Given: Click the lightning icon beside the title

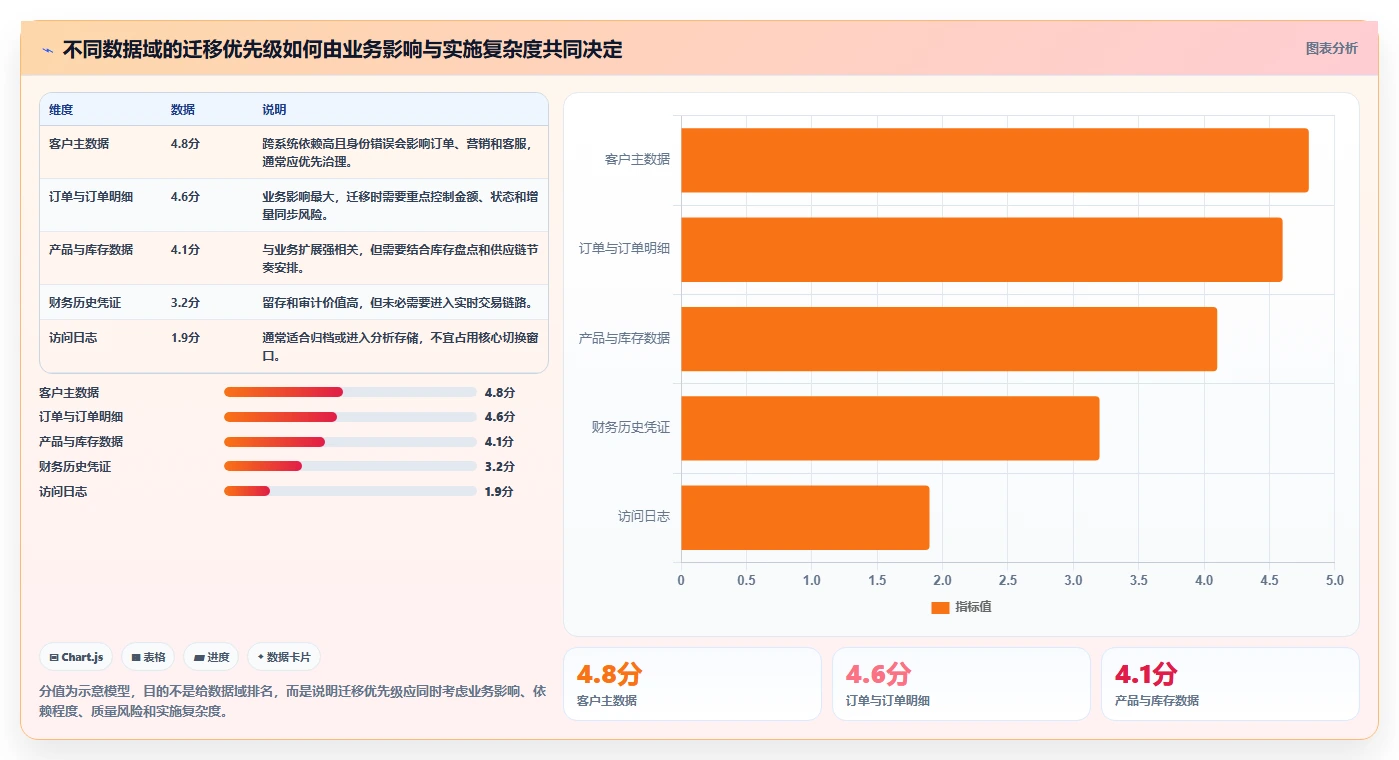Looking at the screenshot, I should coord(48,49).
